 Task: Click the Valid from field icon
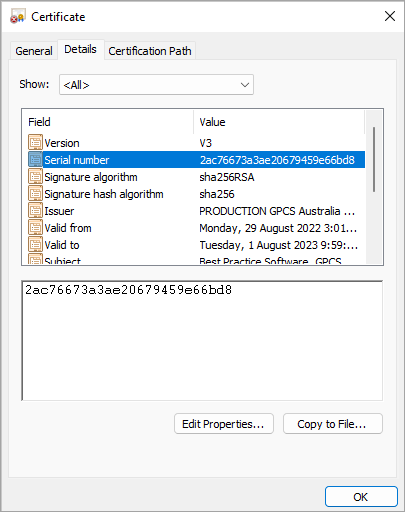pos(35,228)
